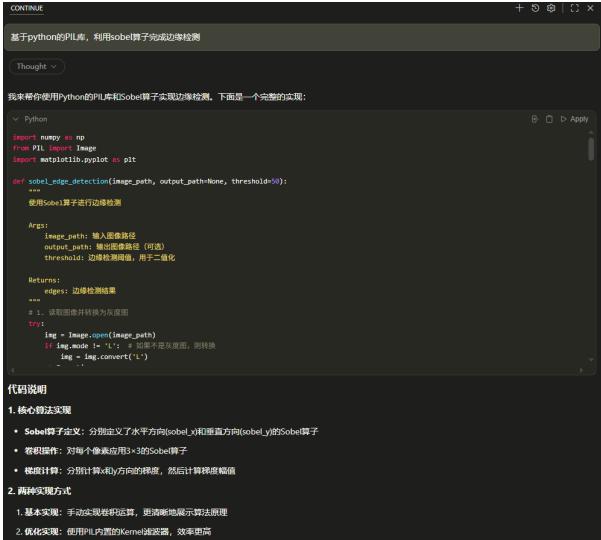The image size is (601, 540).
Task: Copy code block clipboard icon
Action: coord(549,119)
